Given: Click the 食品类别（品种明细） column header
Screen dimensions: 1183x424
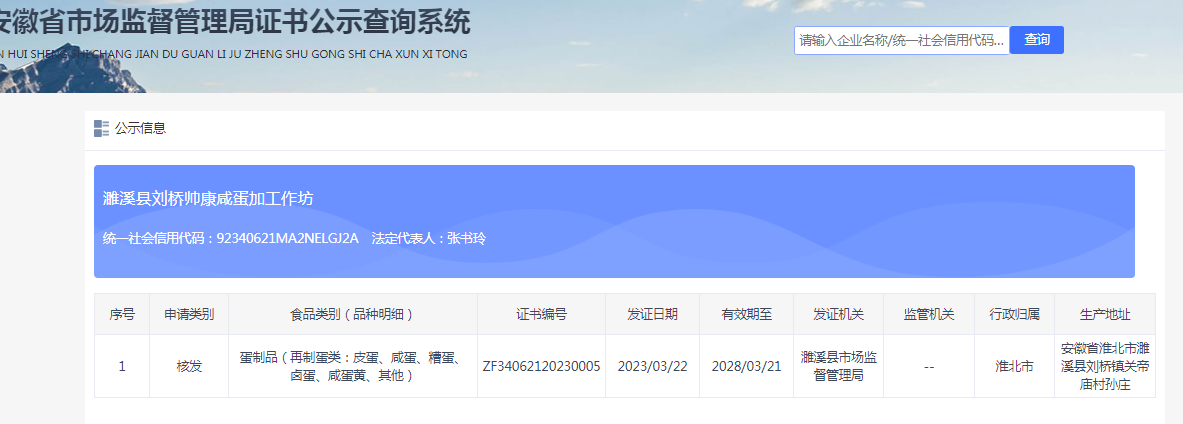Looking at the screenshot, I should pyautogui.click(x=352, y=314).
